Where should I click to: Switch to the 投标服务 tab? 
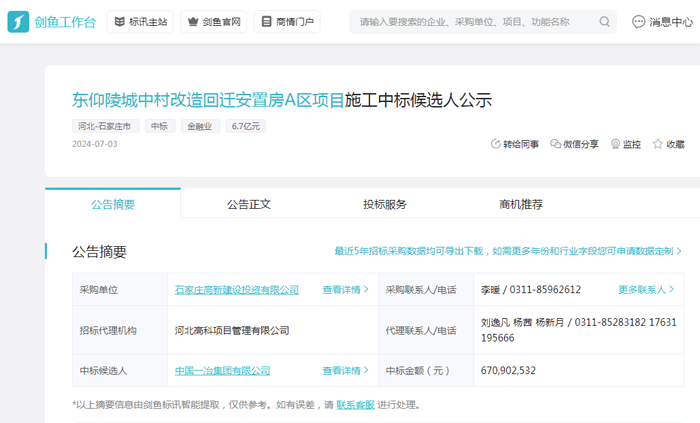385,204
